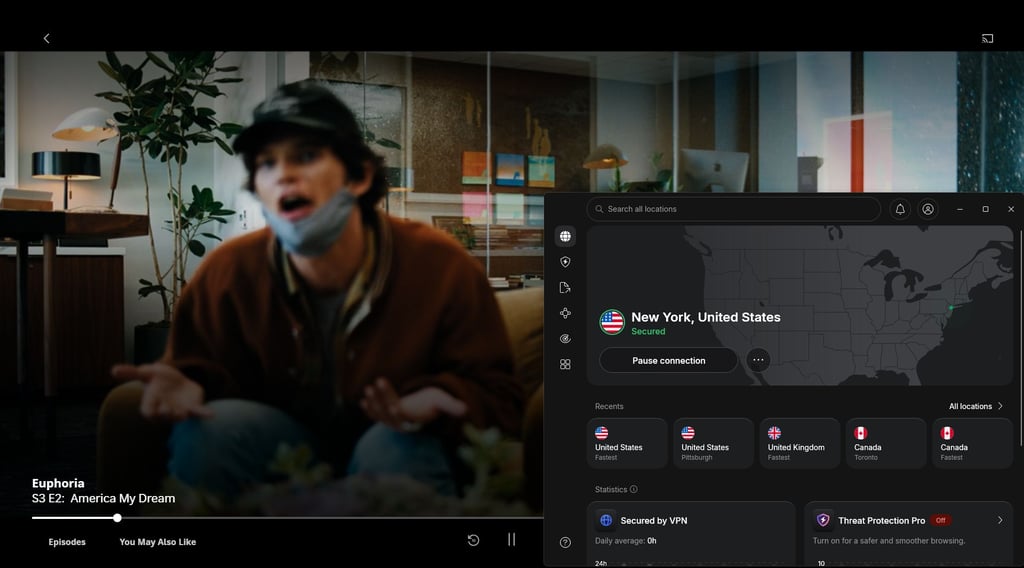Open All locations list

(976, 406)
